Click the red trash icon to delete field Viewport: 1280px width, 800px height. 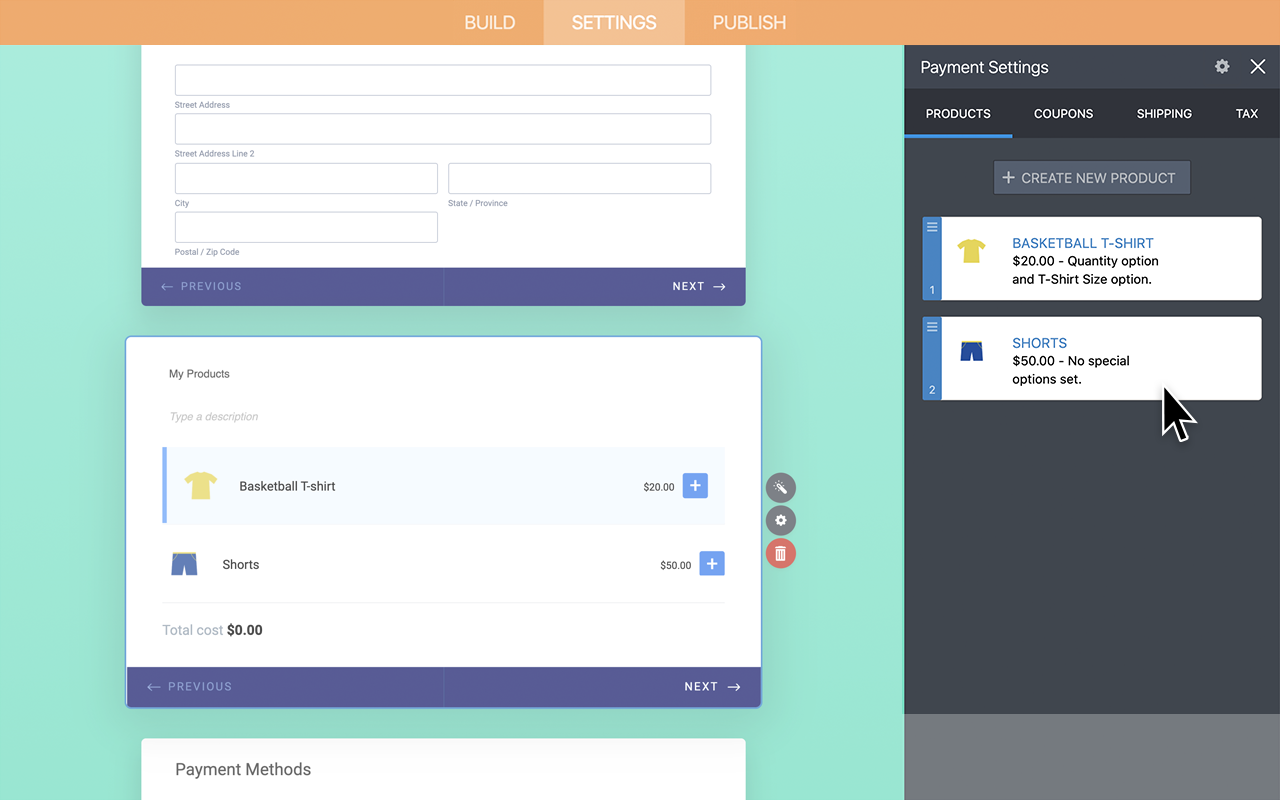pyautogui.click(x=780, y=553)
